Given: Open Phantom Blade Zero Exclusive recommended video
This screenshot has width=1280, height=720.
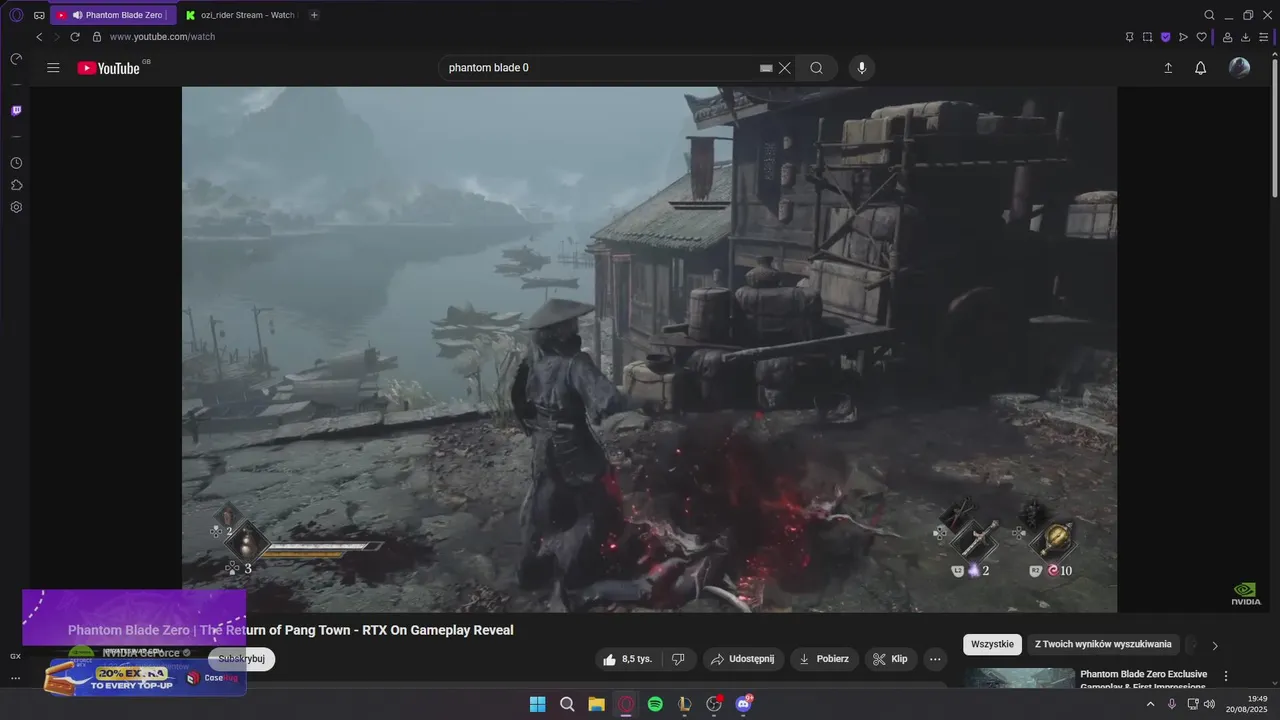Looking at the screenshot, I should (1143, 680).
